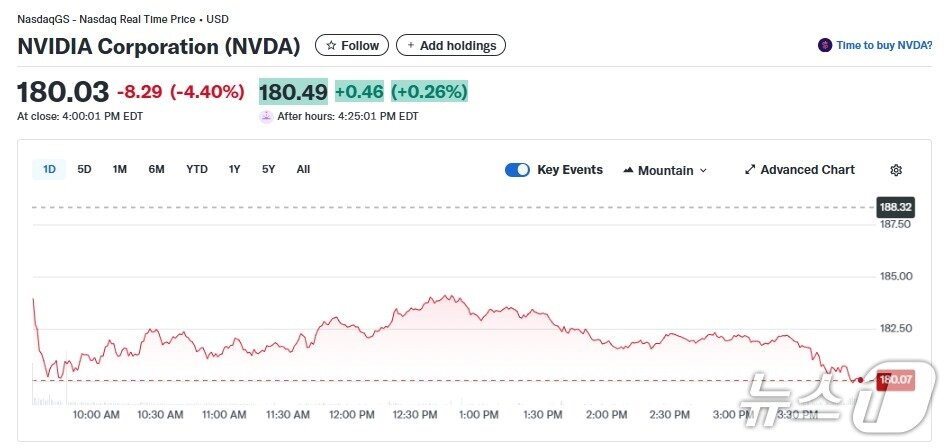
Task: Click the chart settings gear icon
Action: point(896,170)
